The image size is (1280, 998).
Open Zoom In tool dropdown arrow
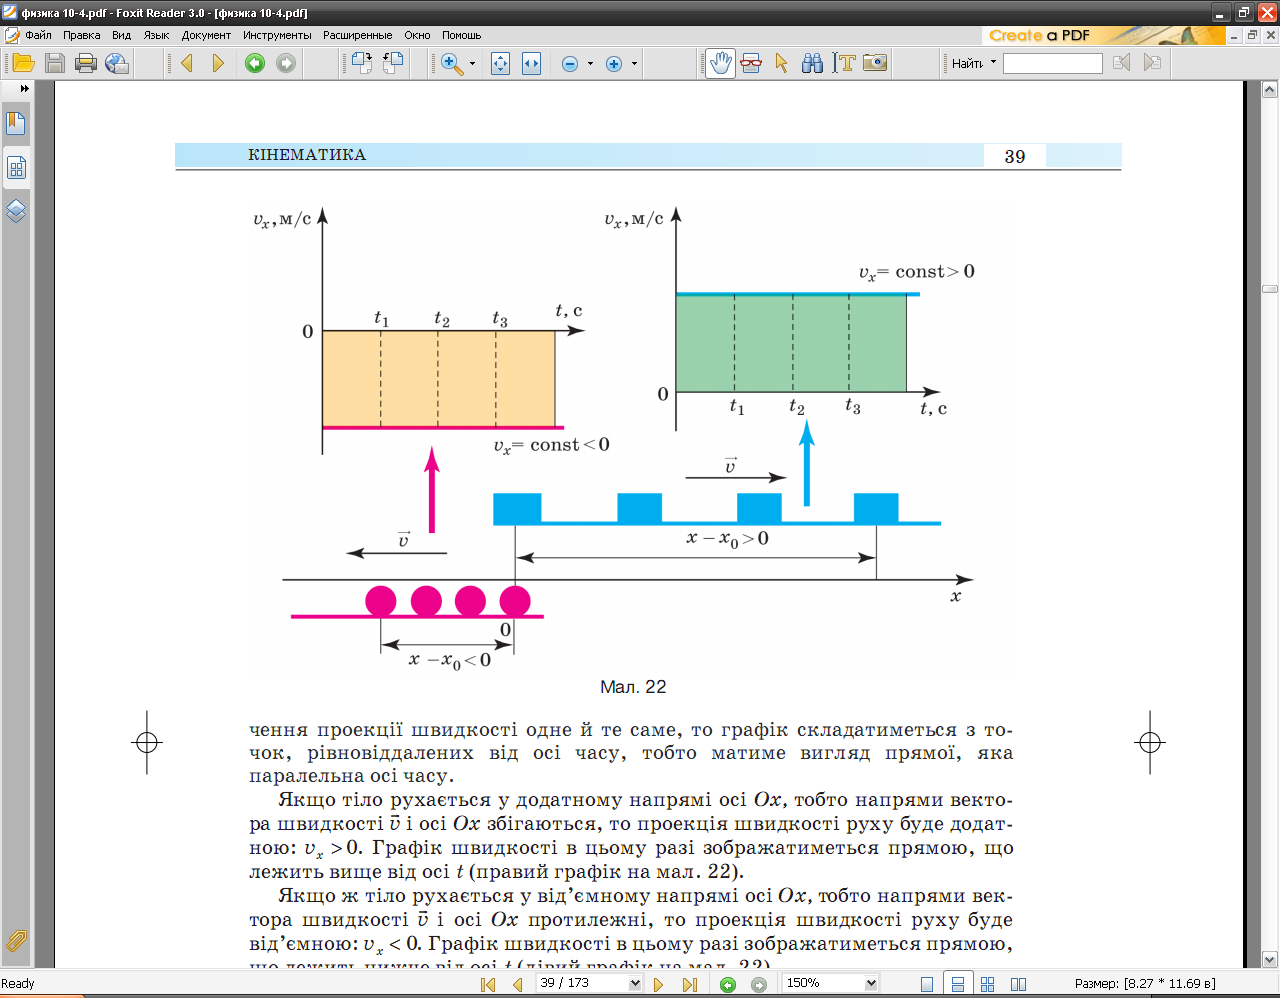[472, 63]
